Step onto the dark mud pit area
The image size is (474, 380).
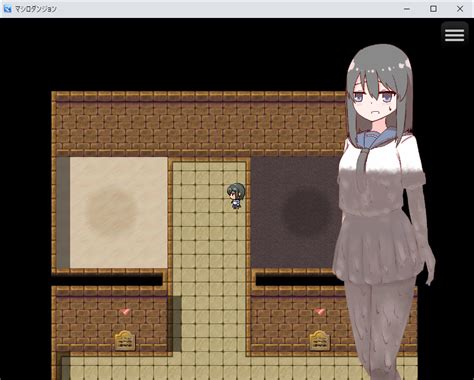[295, 212]
